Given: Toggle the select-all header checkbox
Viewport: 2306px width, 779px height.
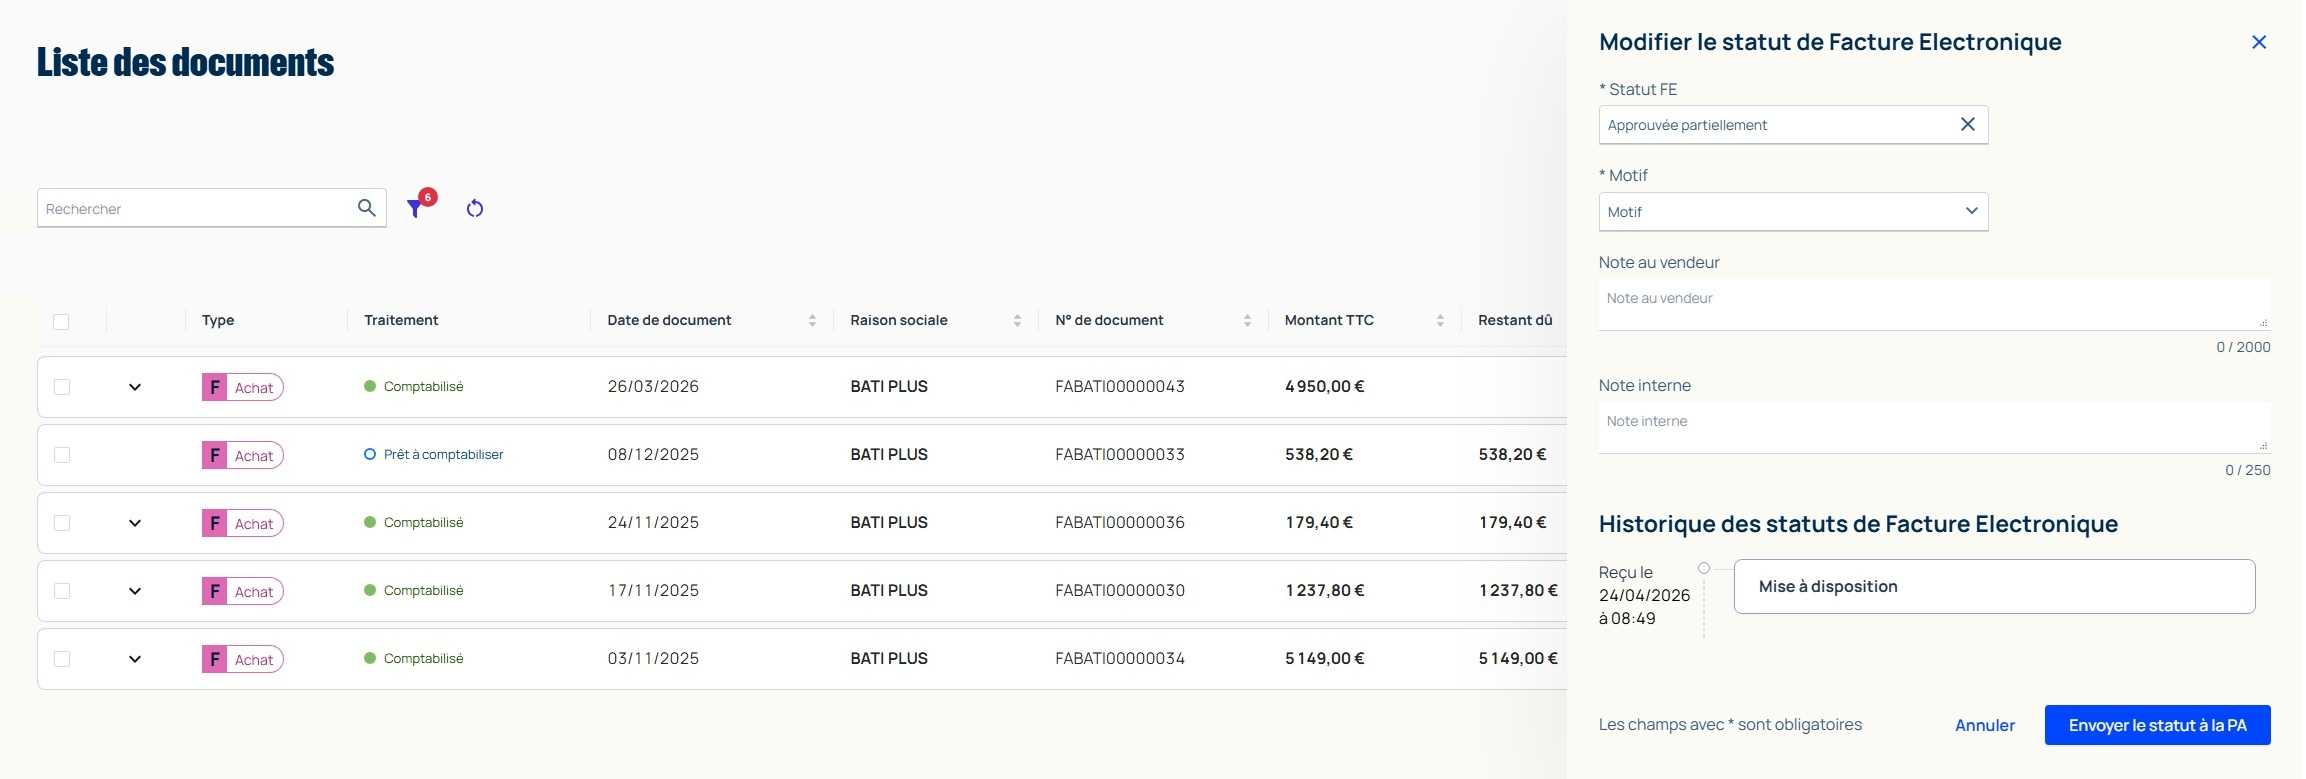Looking at the screenshot, I should [x=61, y=321].
